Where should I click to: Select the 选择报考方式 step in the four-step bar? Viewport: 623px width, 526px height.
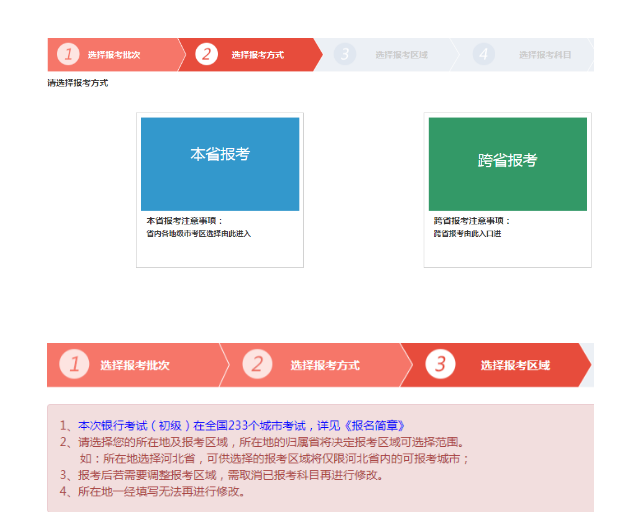(257, 55)
